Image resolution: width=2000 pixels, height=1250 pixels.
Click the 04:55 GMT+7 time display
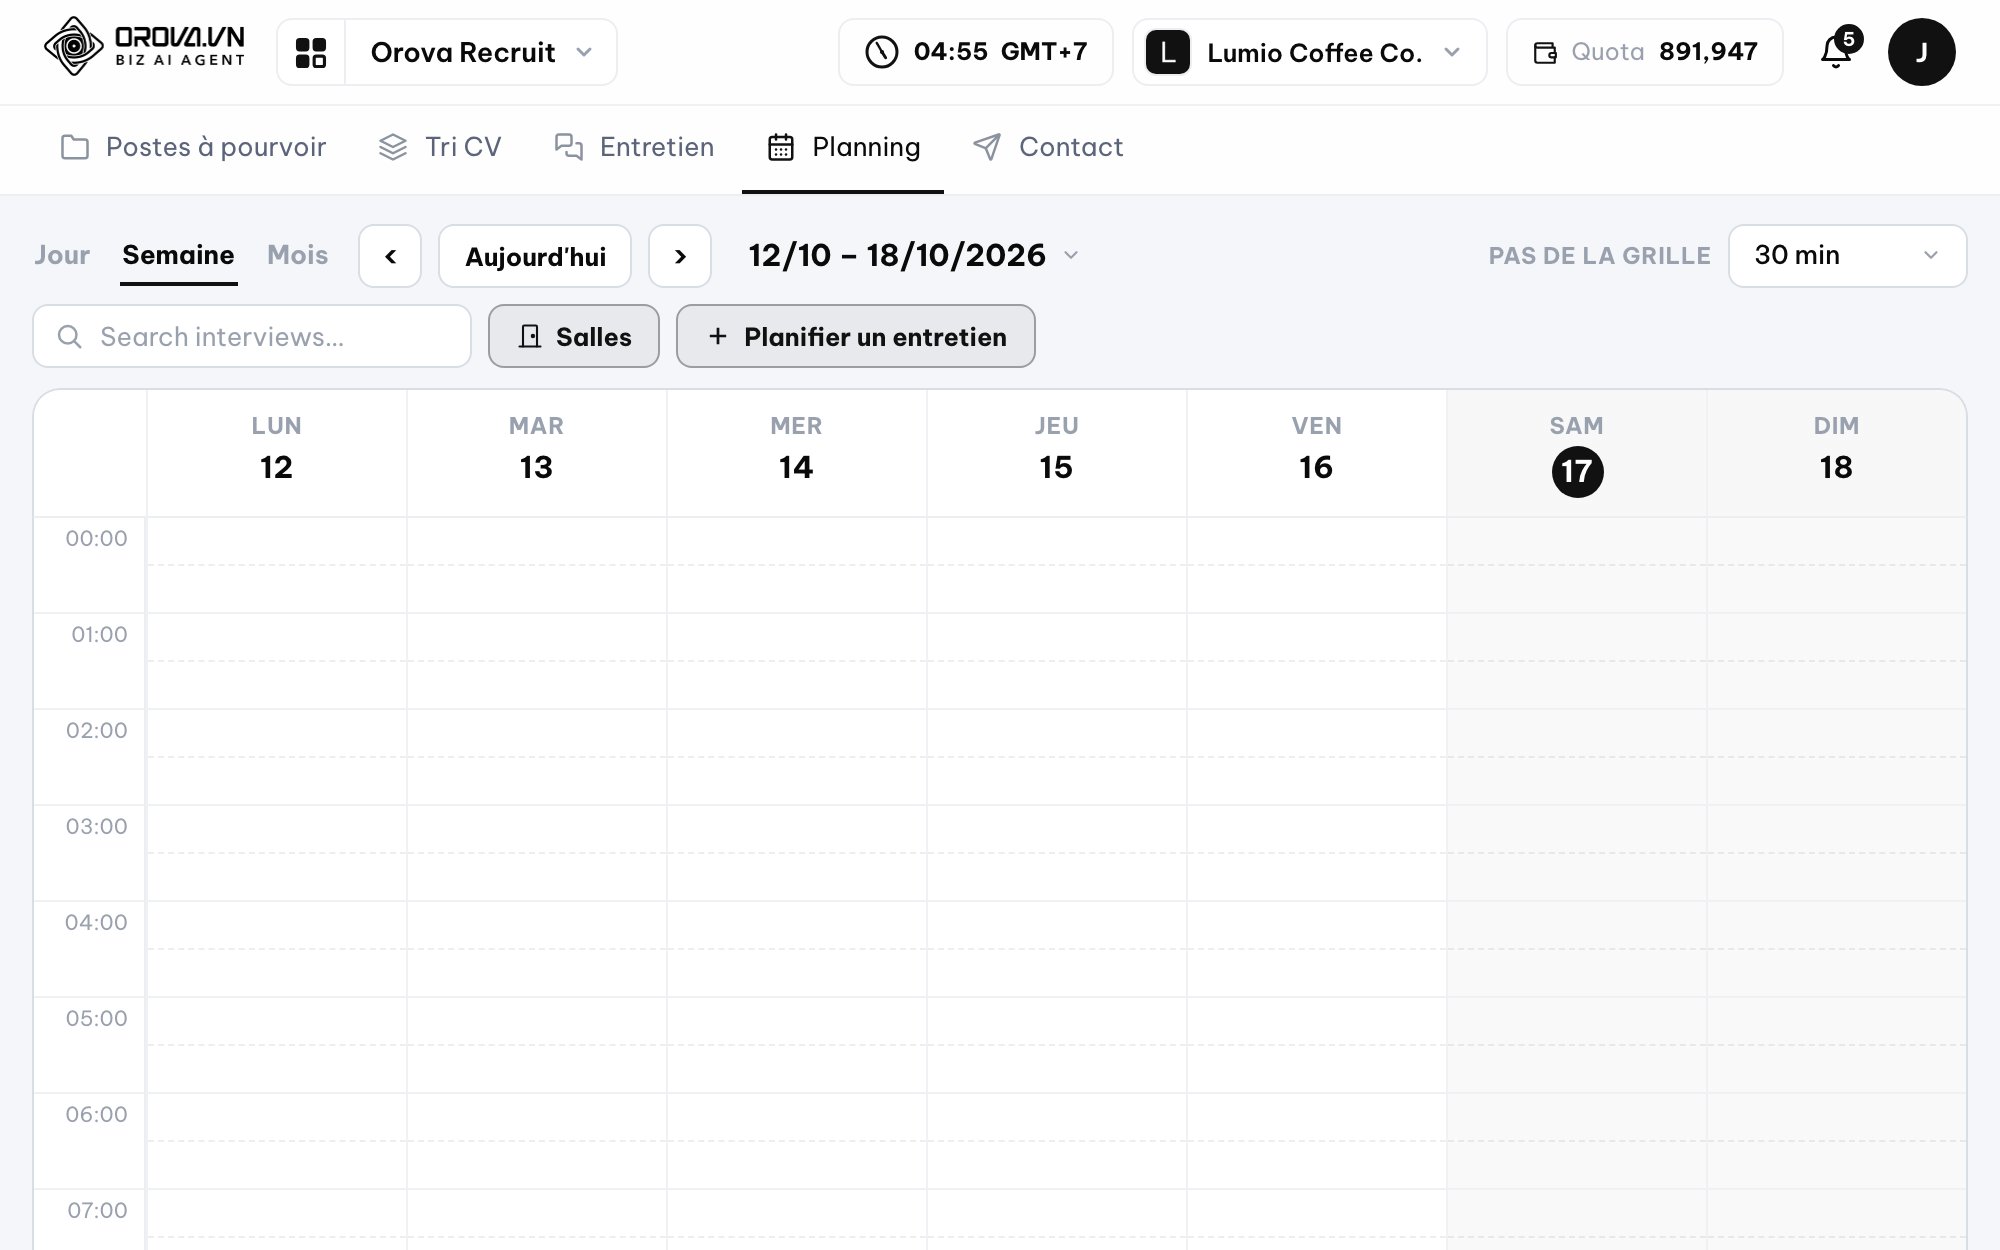pos(976,52)
